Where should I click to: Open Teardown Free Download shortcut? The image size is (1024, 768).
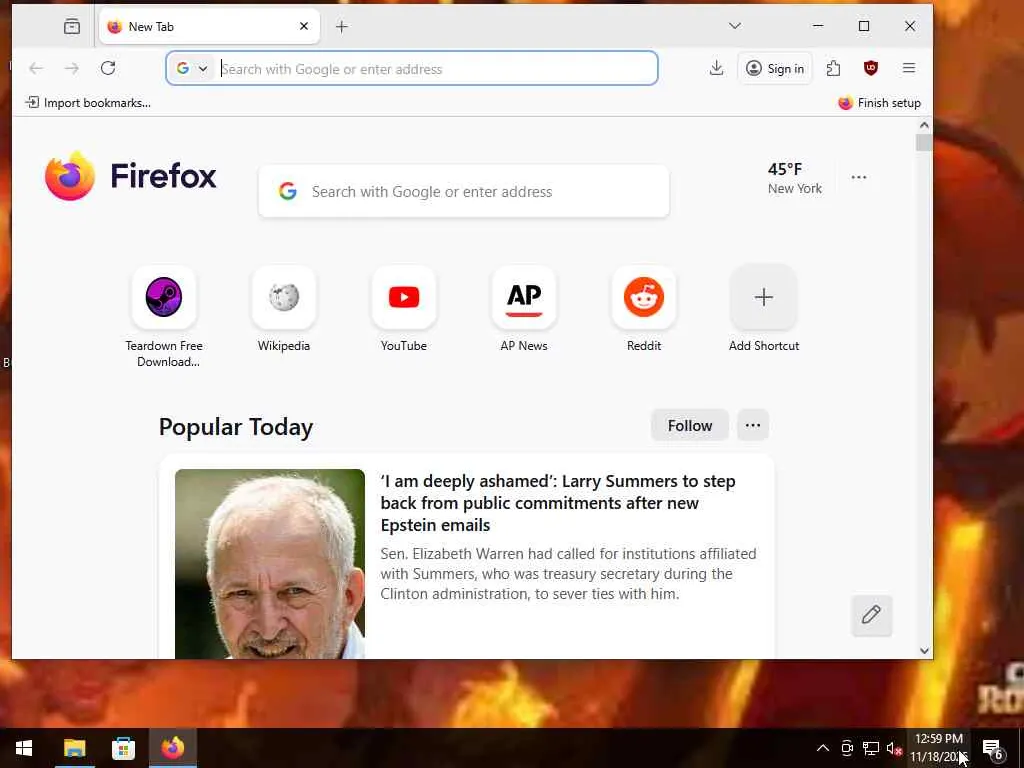click(x=164, y=317)
